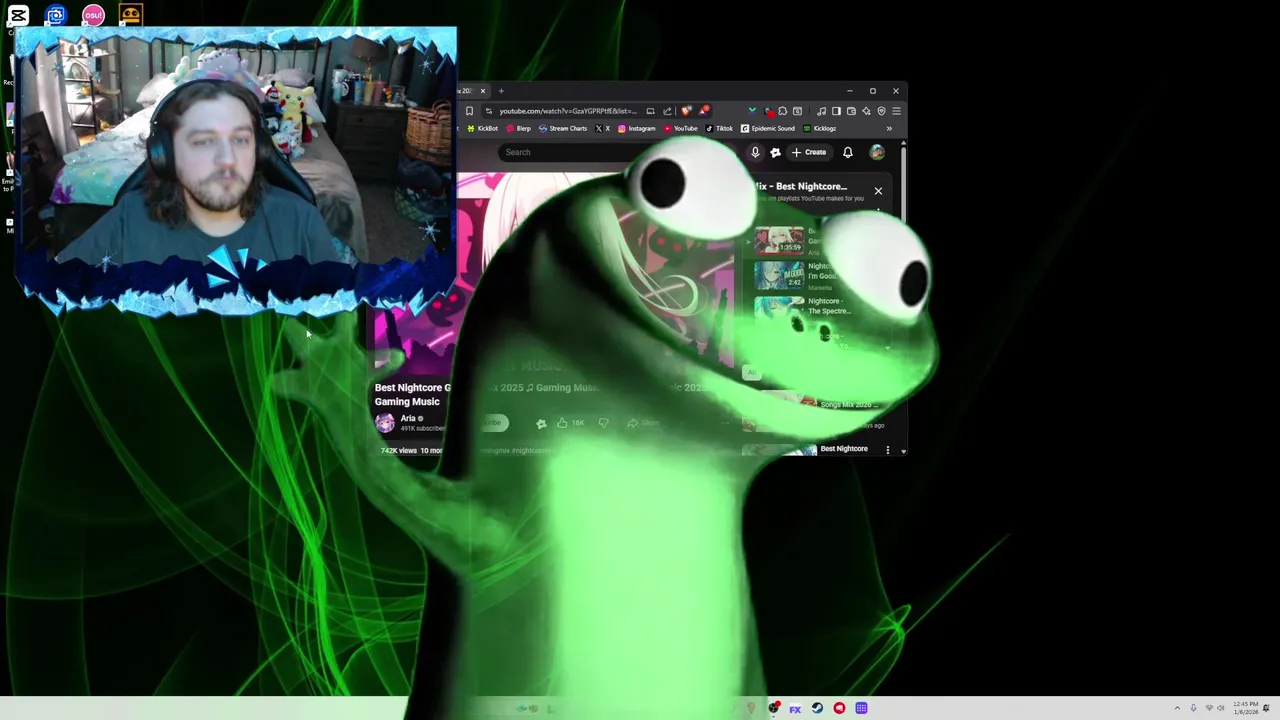Open the Brave Wallet icon
The width and height of the screenshot is (1280, 720).
pos(851,111)
